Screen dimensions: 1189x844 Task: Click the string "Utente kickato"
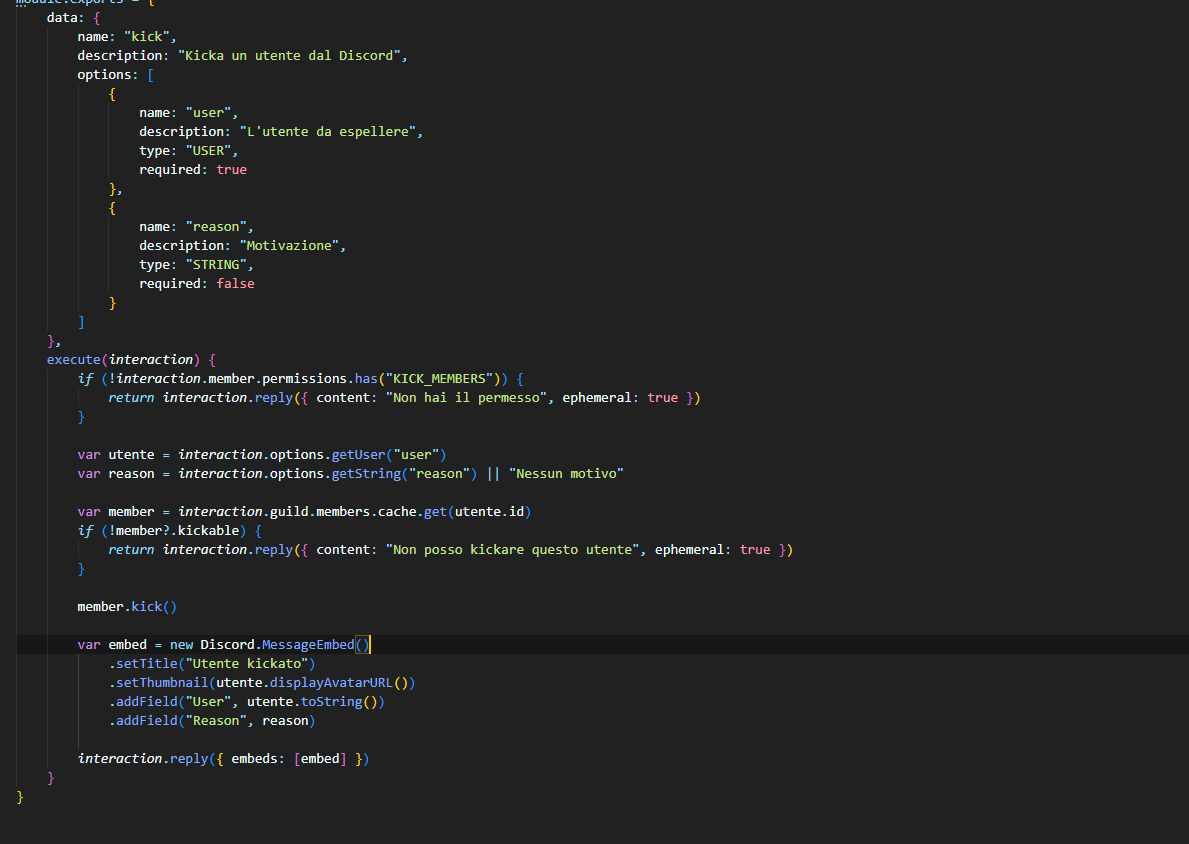click(246, 663)
